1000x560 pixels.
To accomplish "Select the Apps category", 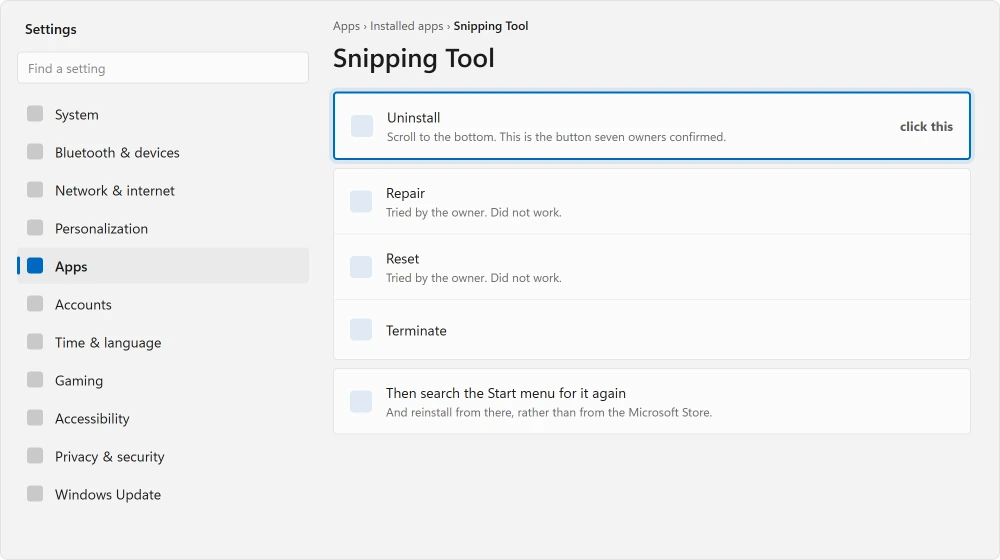I will 163,266.
